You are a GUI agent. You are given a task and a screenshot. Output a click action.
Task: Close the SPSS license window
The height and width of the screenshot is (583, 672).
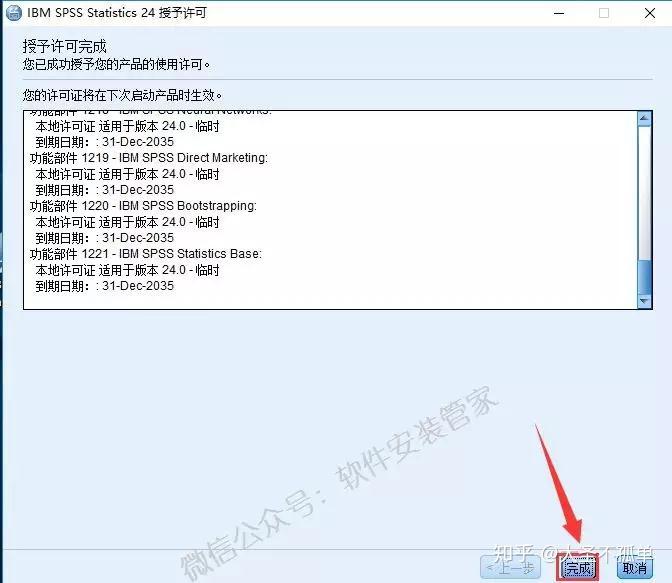pyautogui.click(x=650, y=13)
